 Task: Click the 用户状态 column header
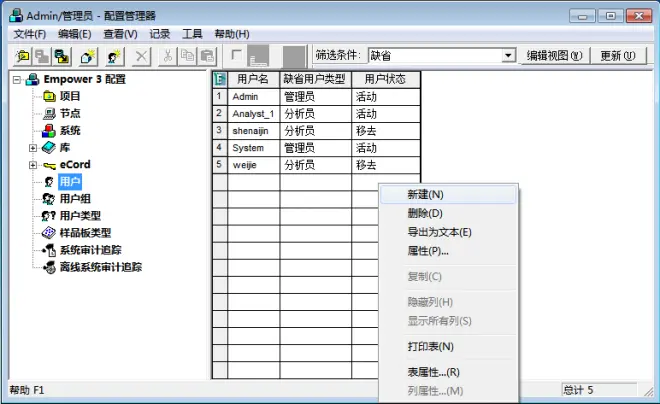click(386, 79)
